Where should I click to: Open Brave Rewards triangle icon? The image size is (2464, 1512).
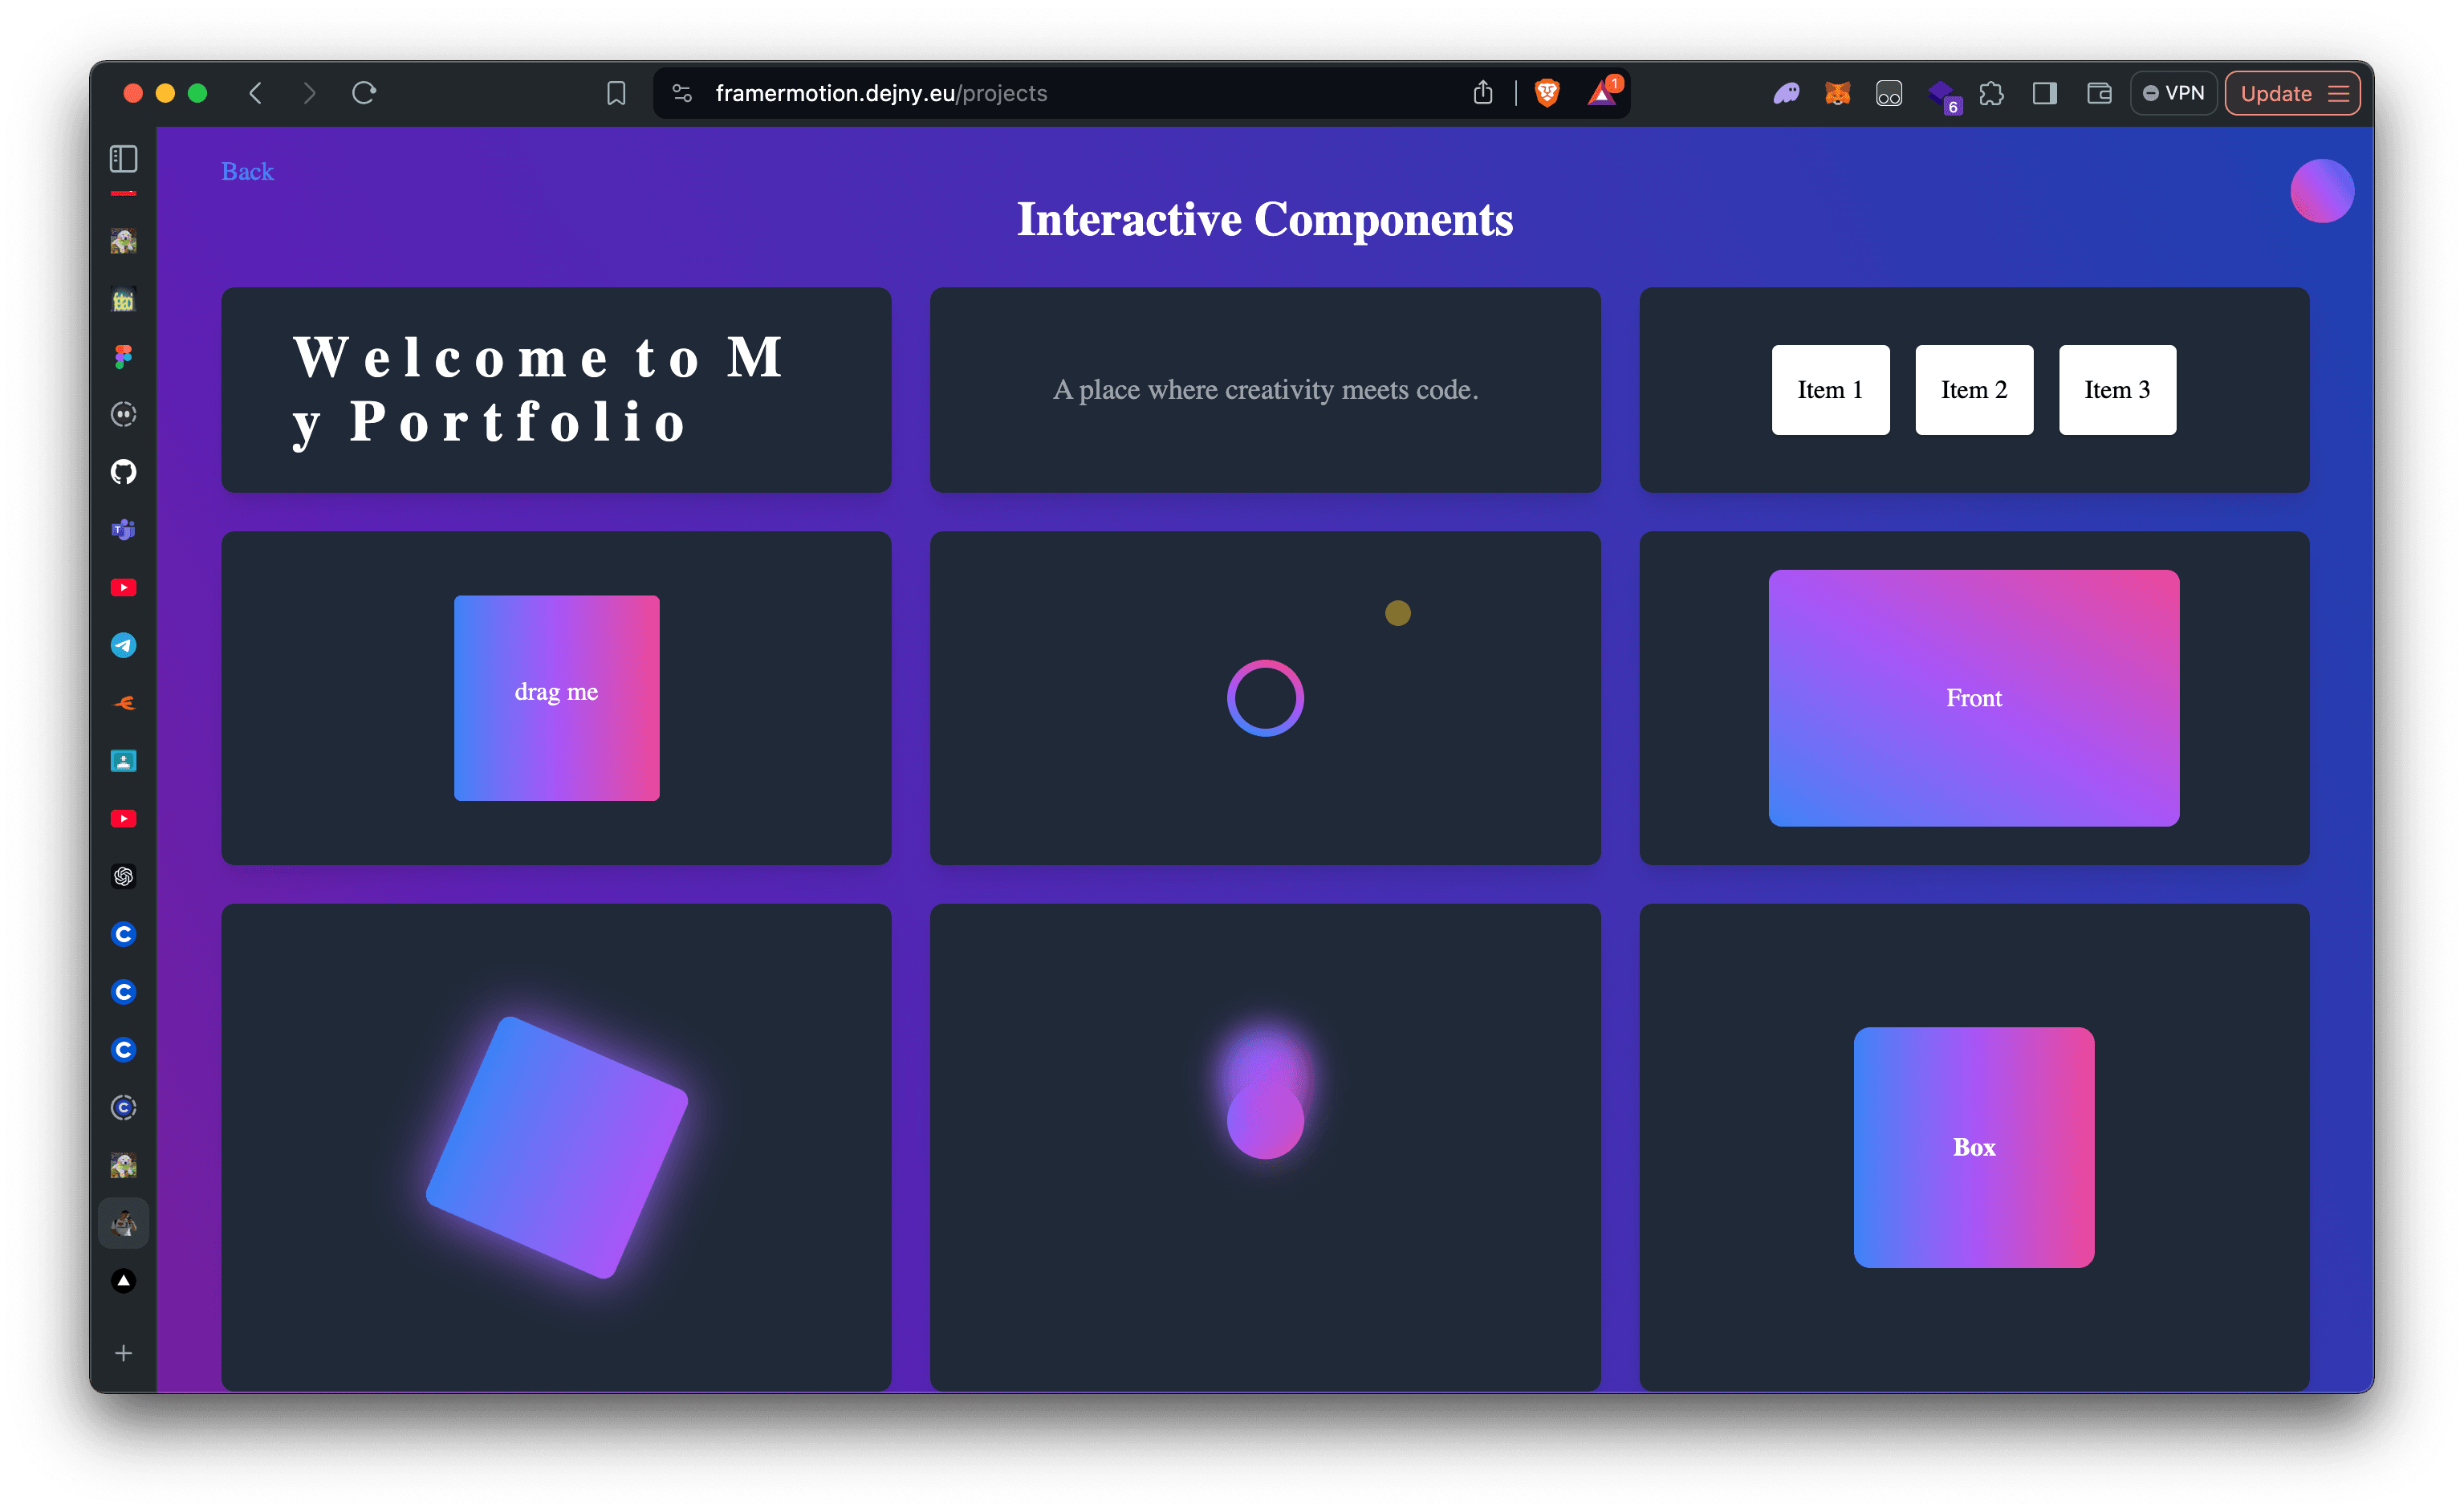tap(1601, 93)
